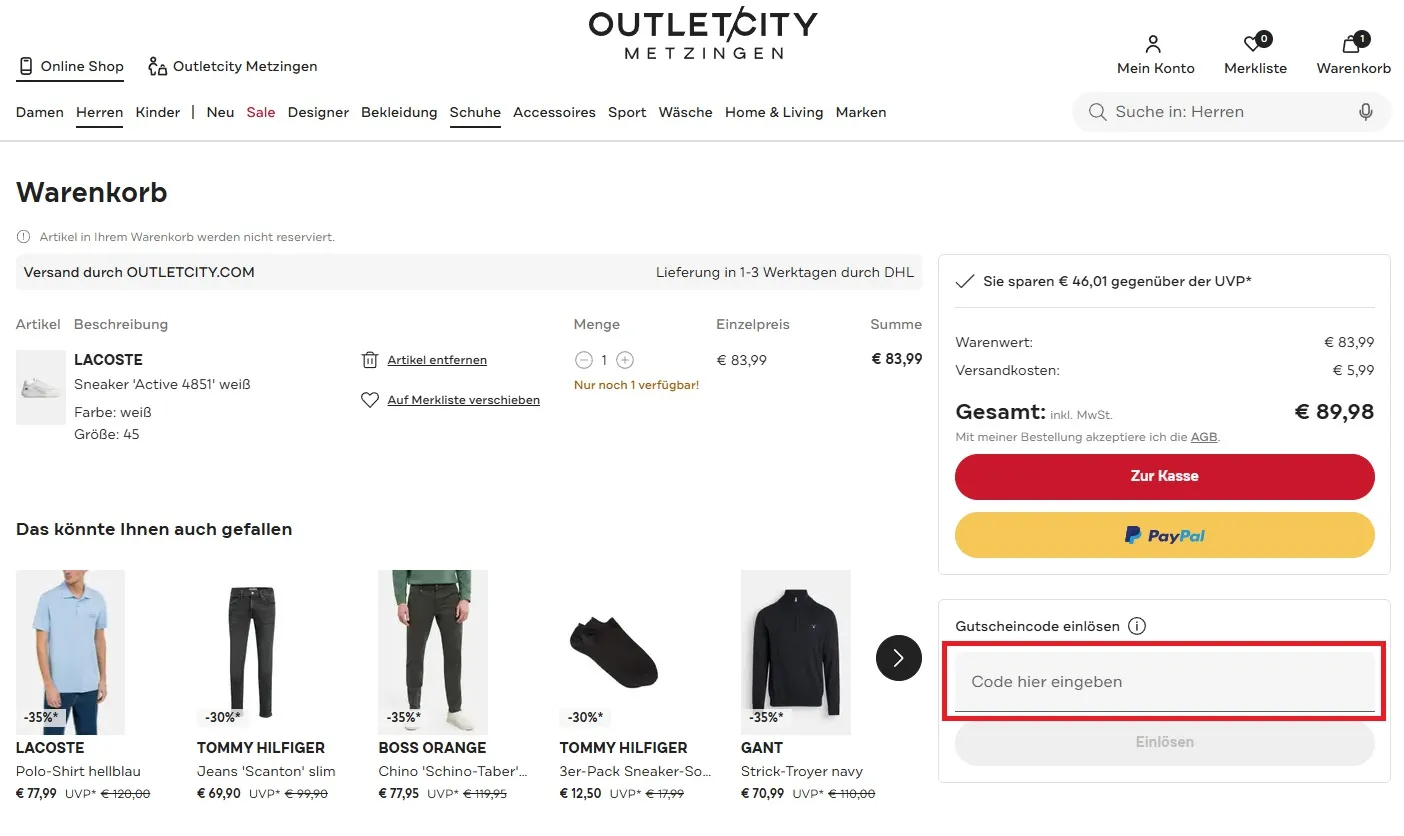Screen dimensions: 1404x836
Task: Decrease sneaker quantity with the minus control
Action: tap(584, 359)
